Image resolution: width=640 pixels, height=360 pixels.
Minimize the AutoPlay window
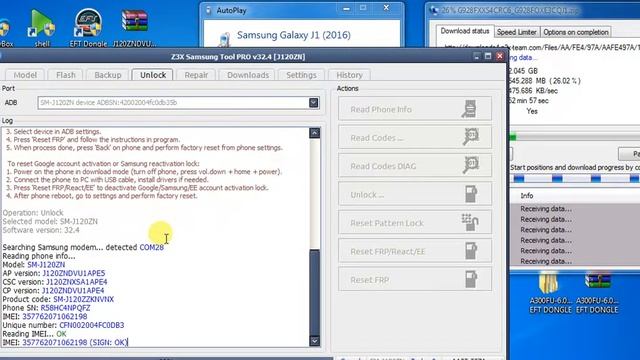click(x=347, y=8)
